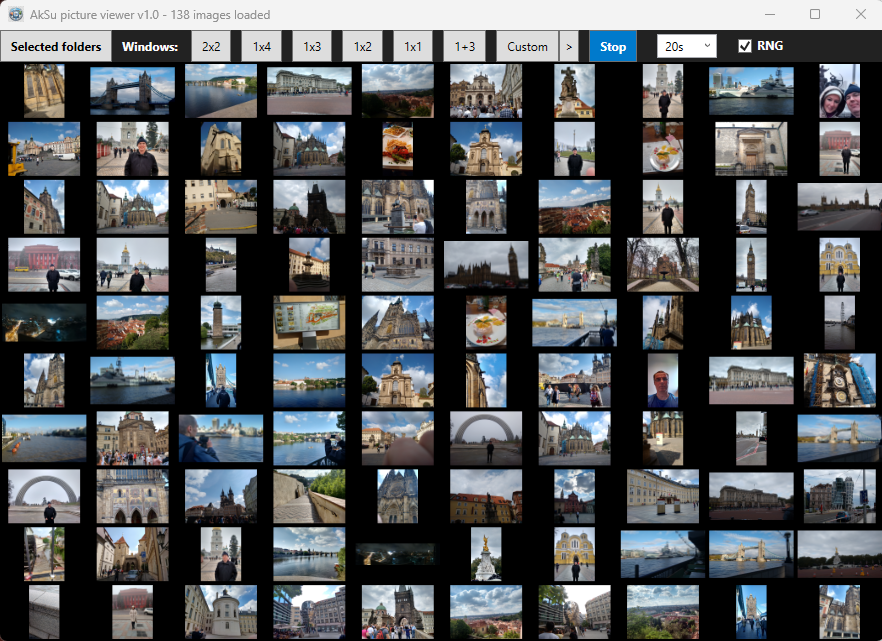This screenshot has height=641, width=882.
Task: Open the yellow construction lift square thumbnail
Action: pos(44,148)
